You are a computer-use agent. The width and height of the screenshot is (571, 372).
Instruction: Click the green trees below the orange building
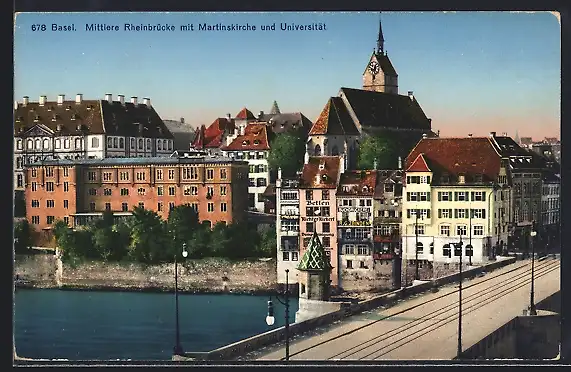tap(160, 235)
